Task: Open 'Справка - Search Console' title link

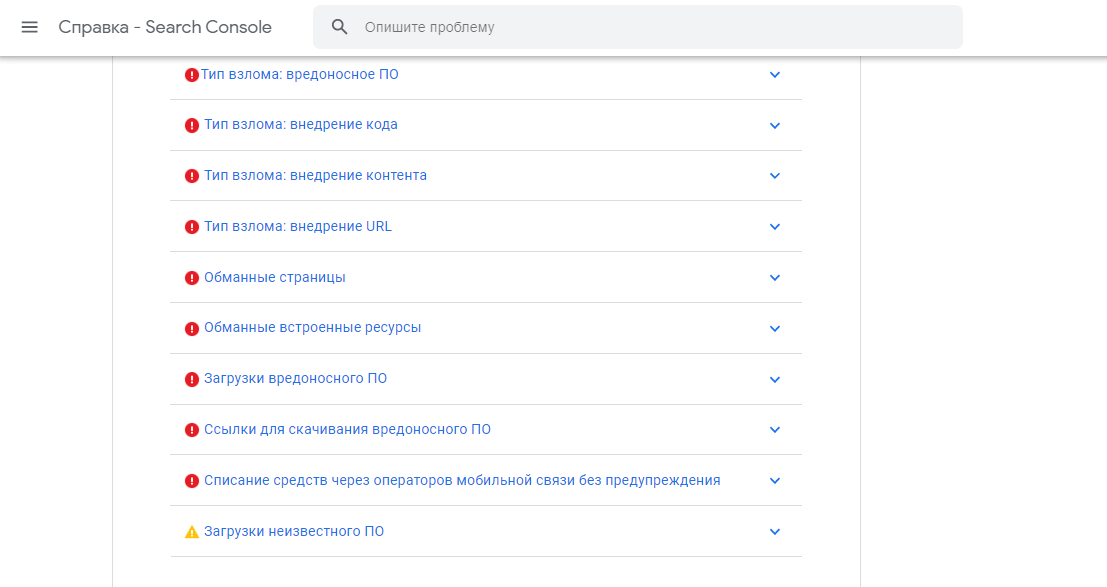Action: point(165,27)
